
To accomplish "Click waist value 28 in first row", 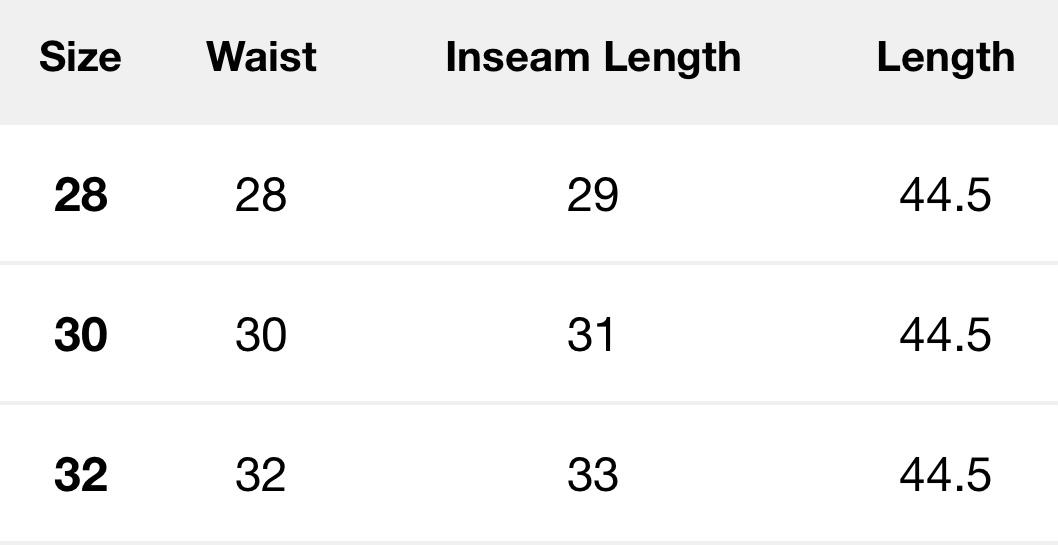I will coord(261,195).
